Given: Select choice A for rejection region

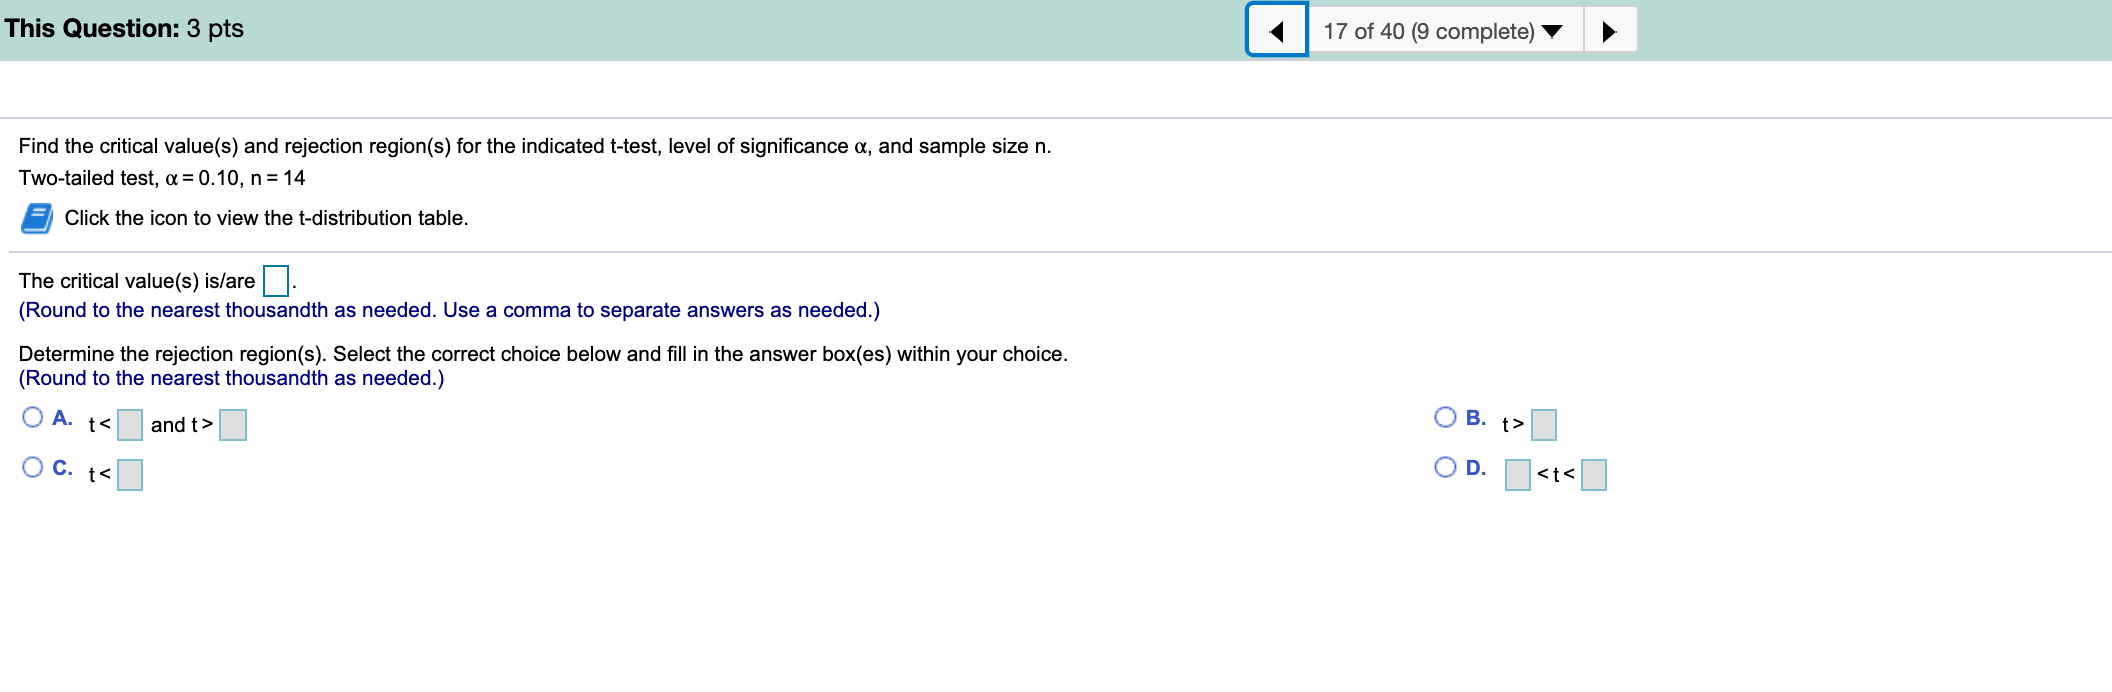Looking at the screenshot, I should pos(34,415).
